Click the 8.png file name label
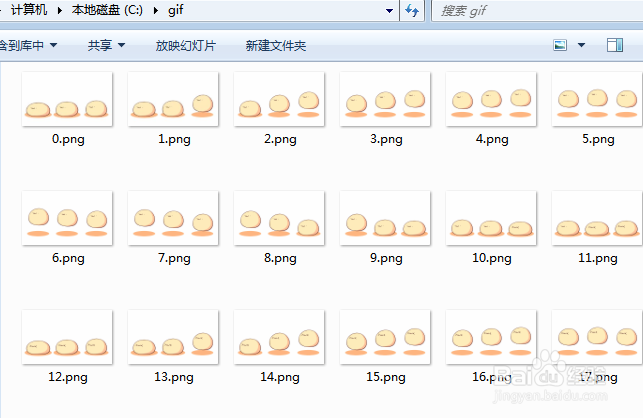 pos(280,258)
